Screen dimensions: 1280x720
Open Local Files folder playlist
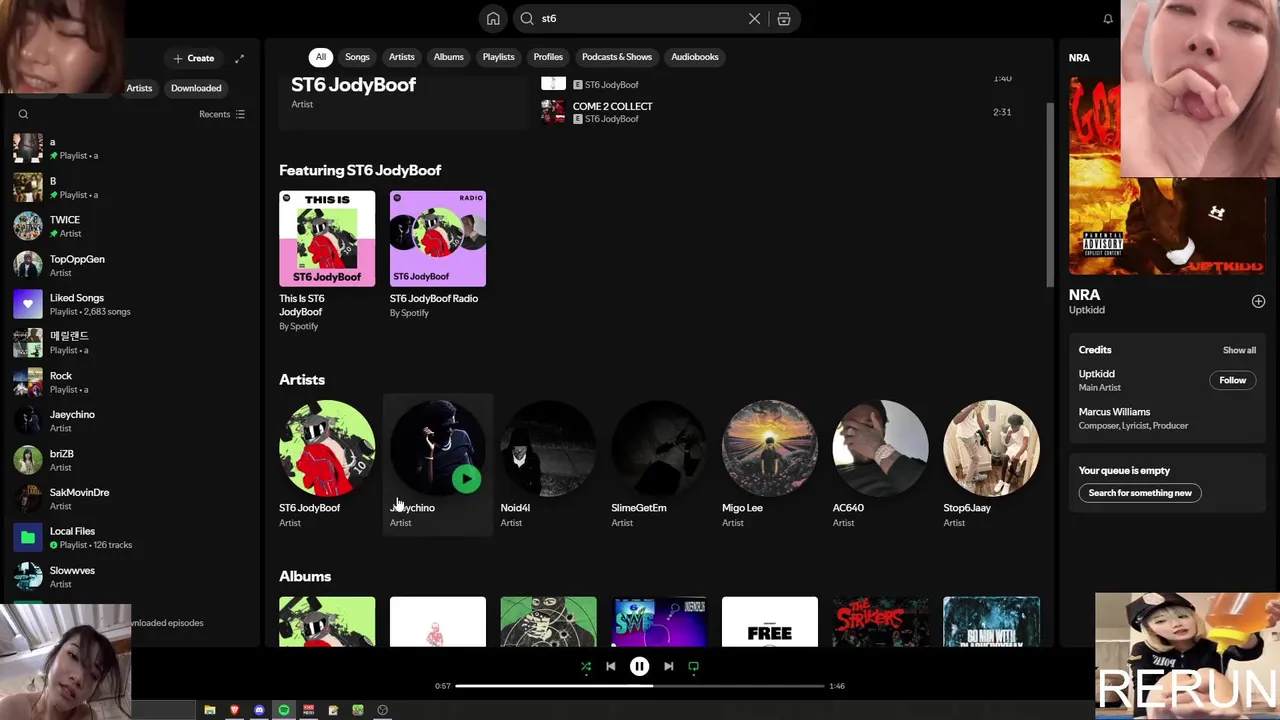point(130,538)
